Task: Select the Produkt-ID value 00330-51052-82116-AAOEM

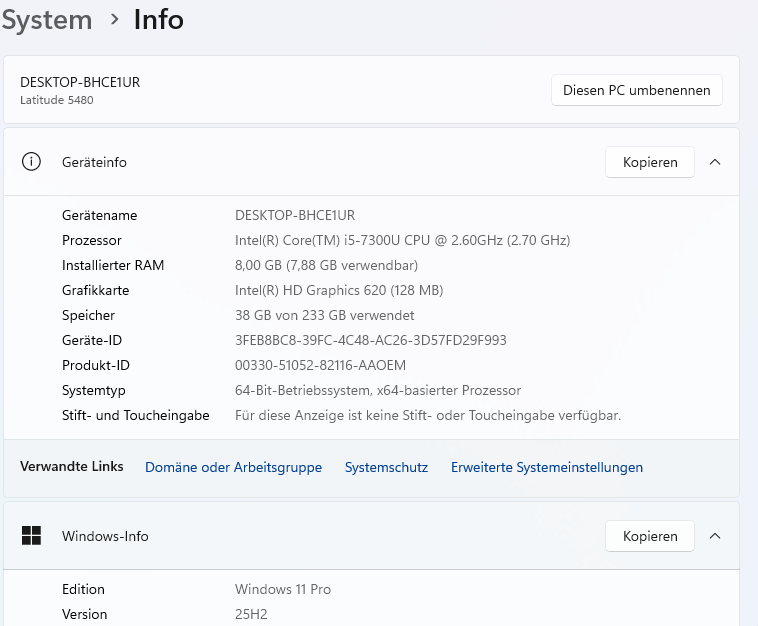Action: [x=321, y=365]
